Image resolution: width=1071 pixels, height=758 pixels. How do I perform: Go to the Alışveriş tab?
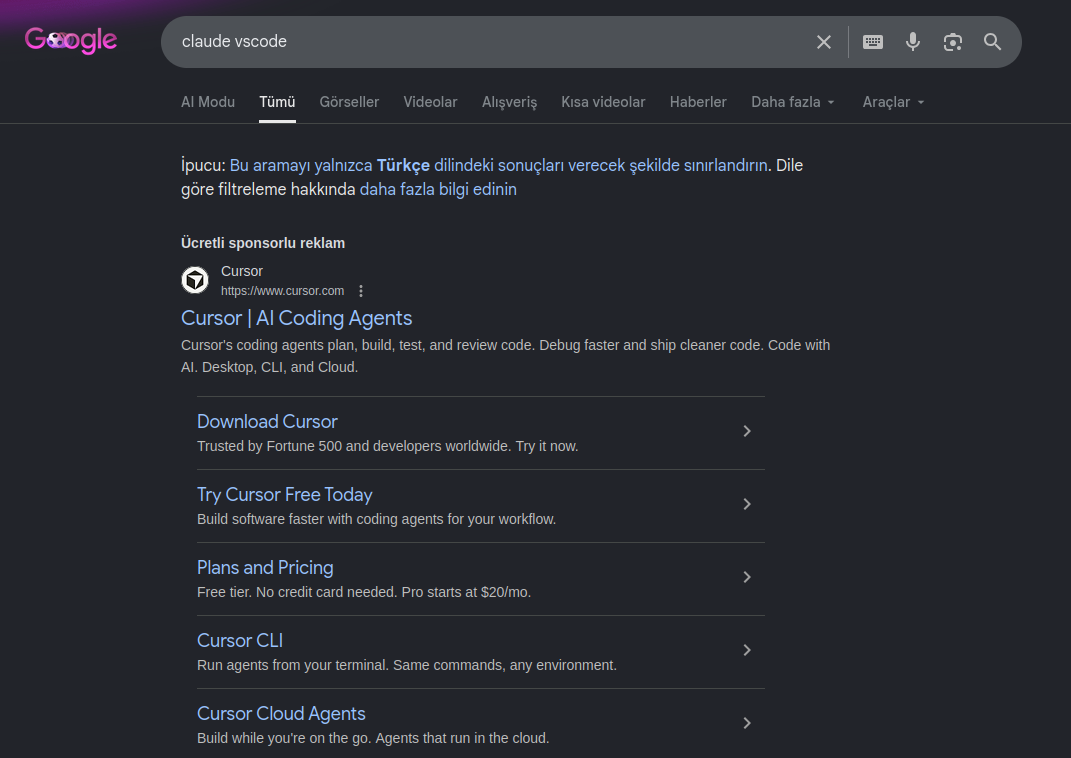[510, 102]
